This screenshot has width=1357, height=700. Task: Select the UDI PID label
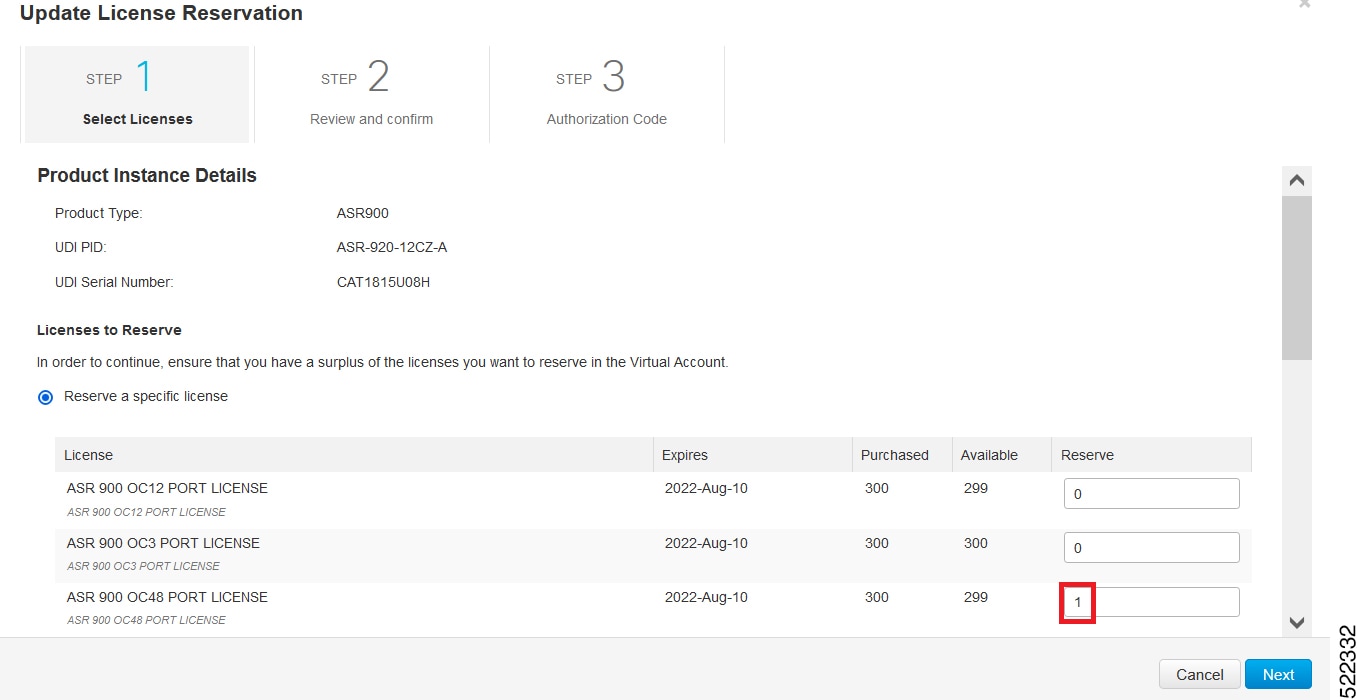click(x=81, y=247)
